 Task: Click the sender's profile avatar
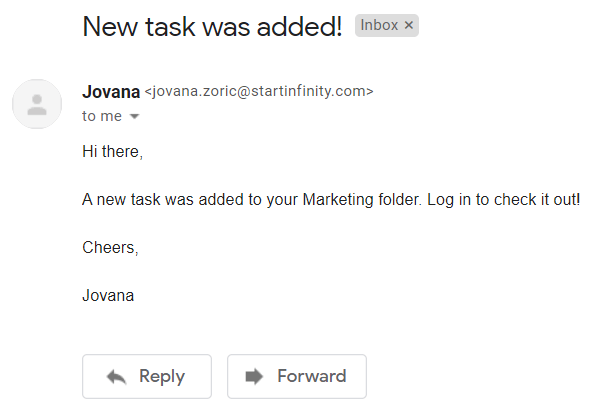click(x=37, y=104)
